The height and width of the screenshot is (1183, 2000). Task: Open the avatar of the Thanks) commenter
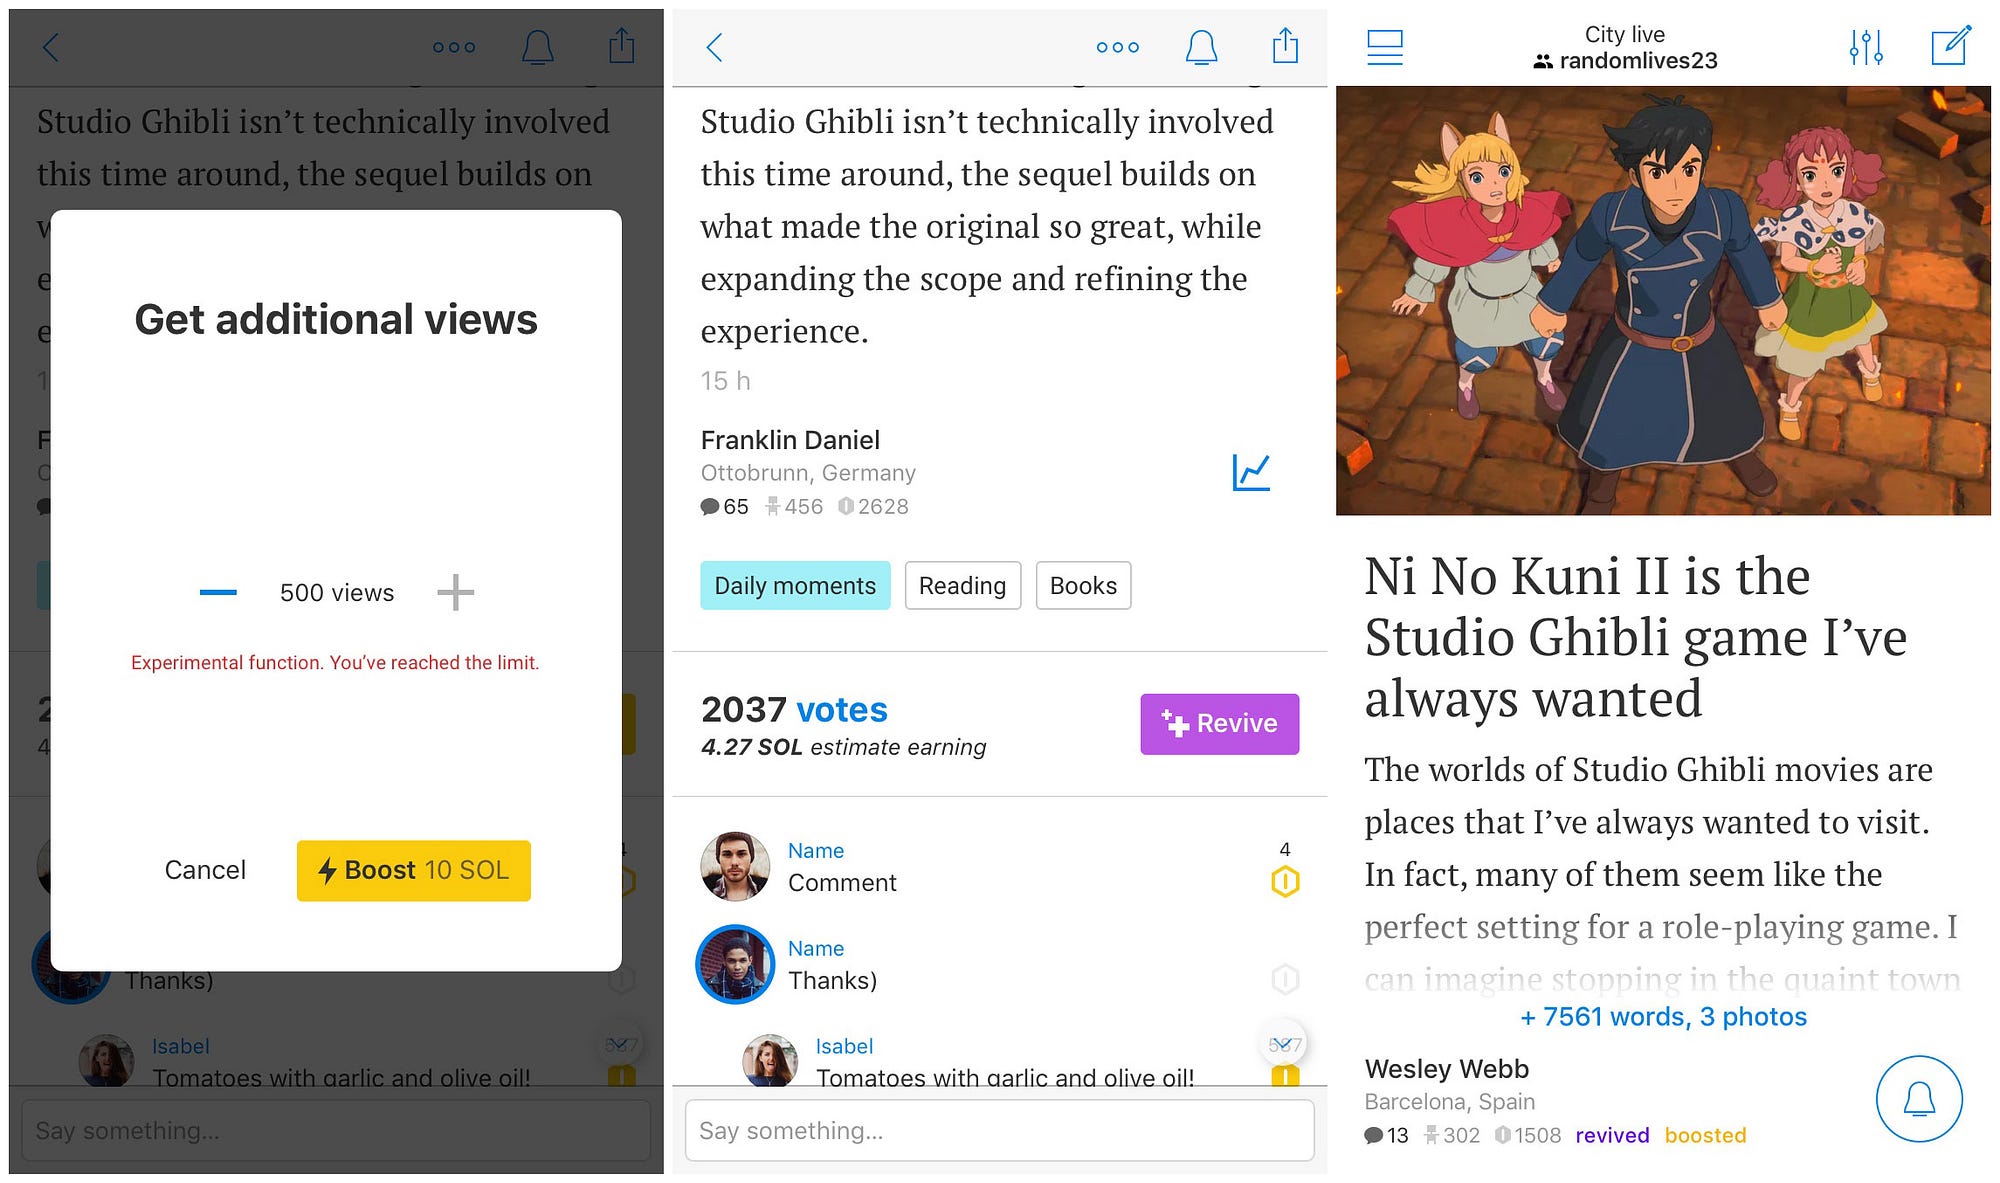coord(735,964)
